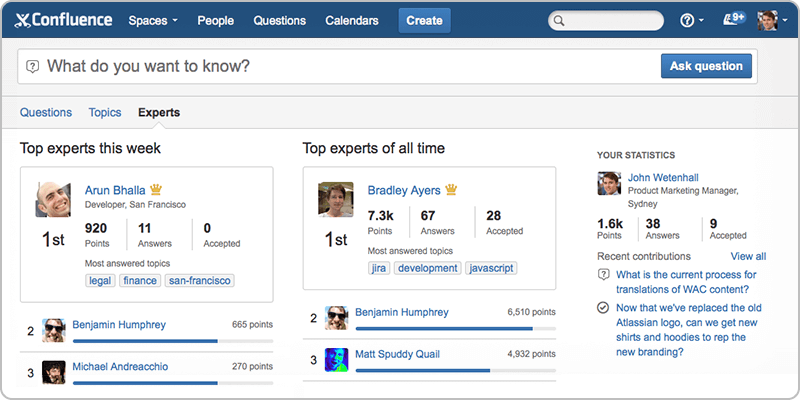Open Matt Spuddy Quail's profile
Viewport: 800px width, 400px height.
pos(397,354)
